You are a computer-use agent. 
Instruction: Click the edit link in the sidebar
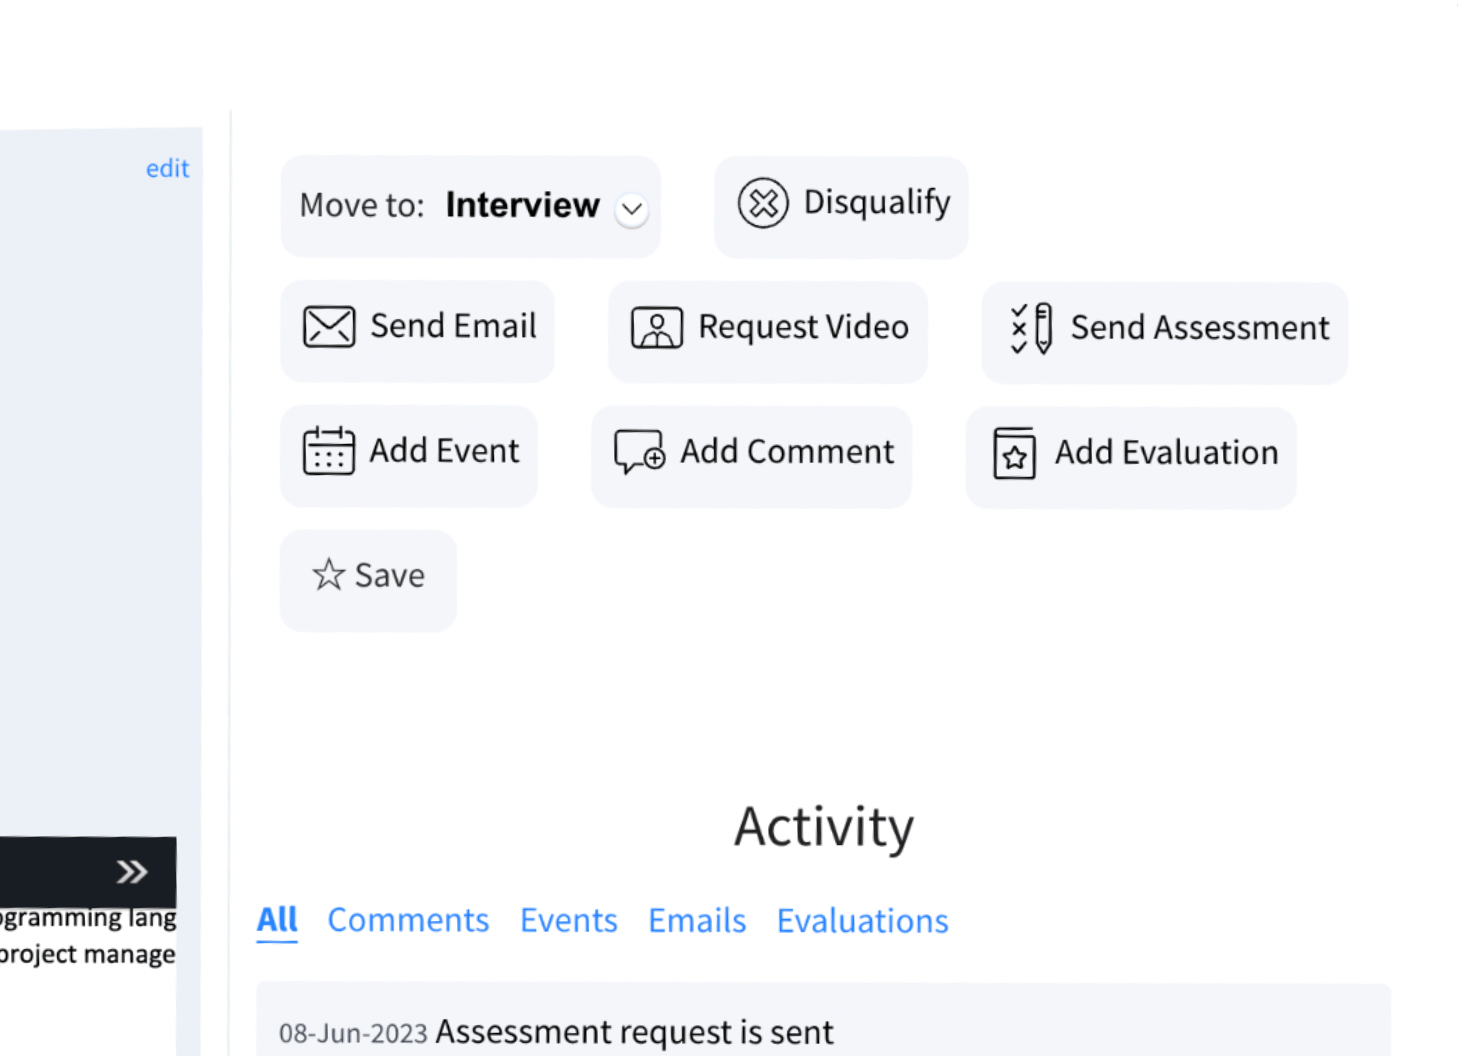point(166,167)
